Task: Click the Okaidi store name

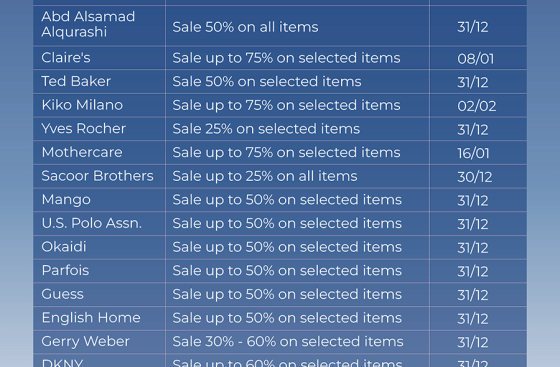Action: 64,247
